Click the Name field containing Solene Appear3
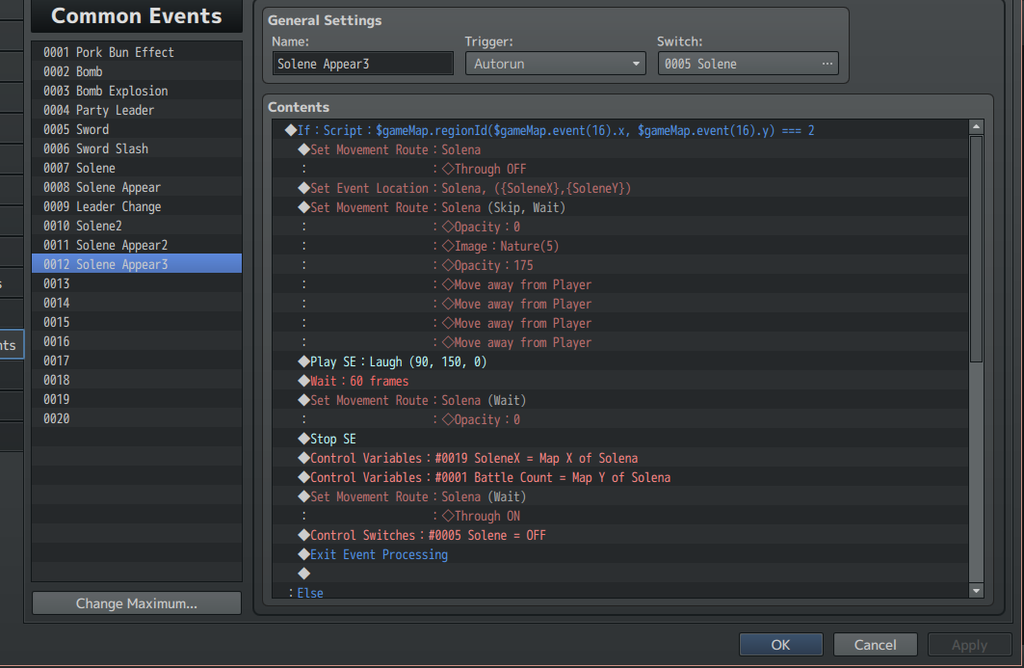The height and width of the screenshot is (668, 1024). pos(363,64)
